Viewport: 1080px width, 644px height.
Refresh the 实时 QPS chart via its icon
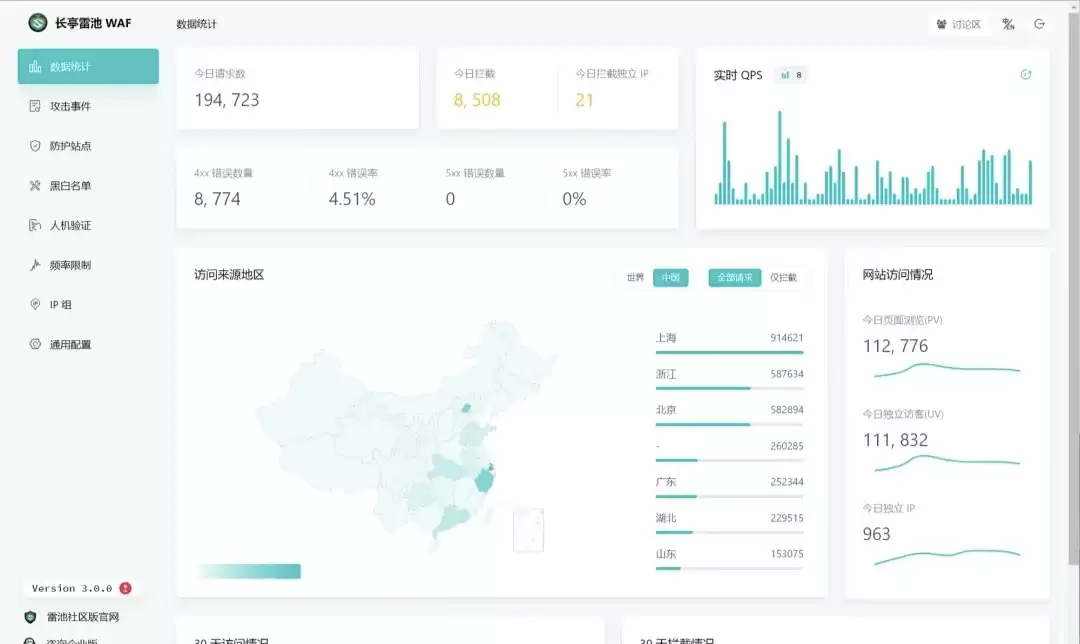[x=1026, y=75]
